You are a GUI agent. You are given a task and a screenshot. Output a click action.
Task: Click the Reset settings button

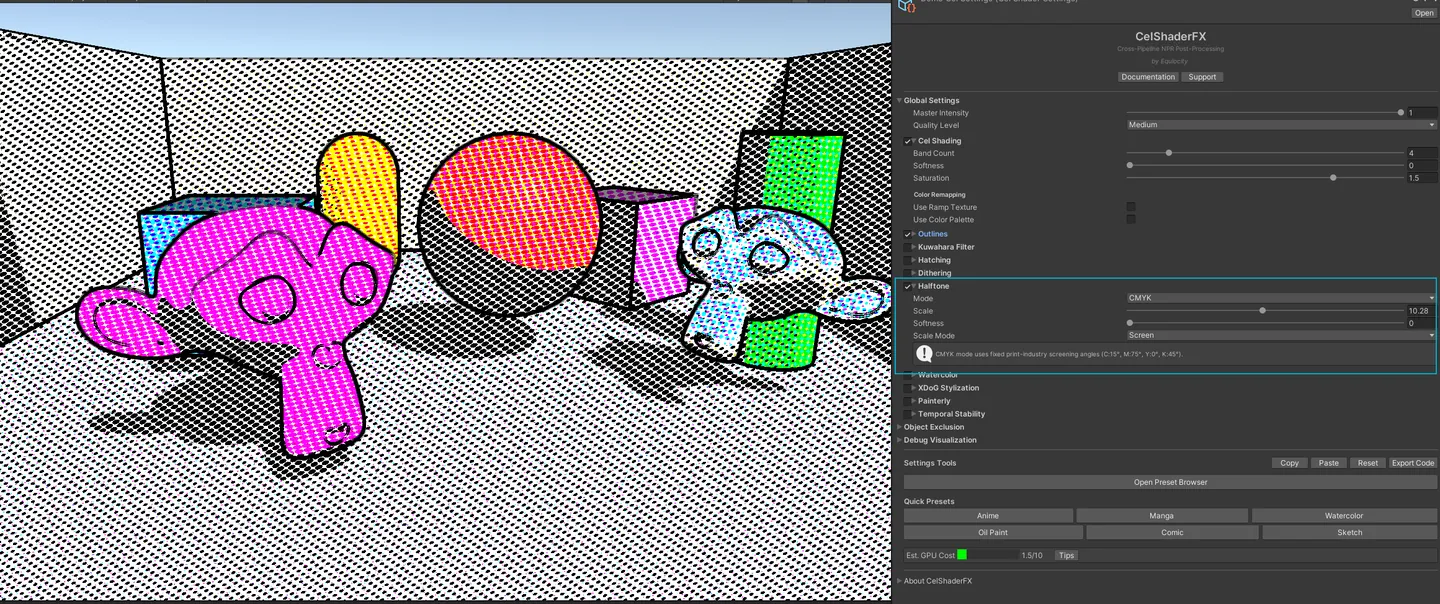click(x=1368, y=463)
